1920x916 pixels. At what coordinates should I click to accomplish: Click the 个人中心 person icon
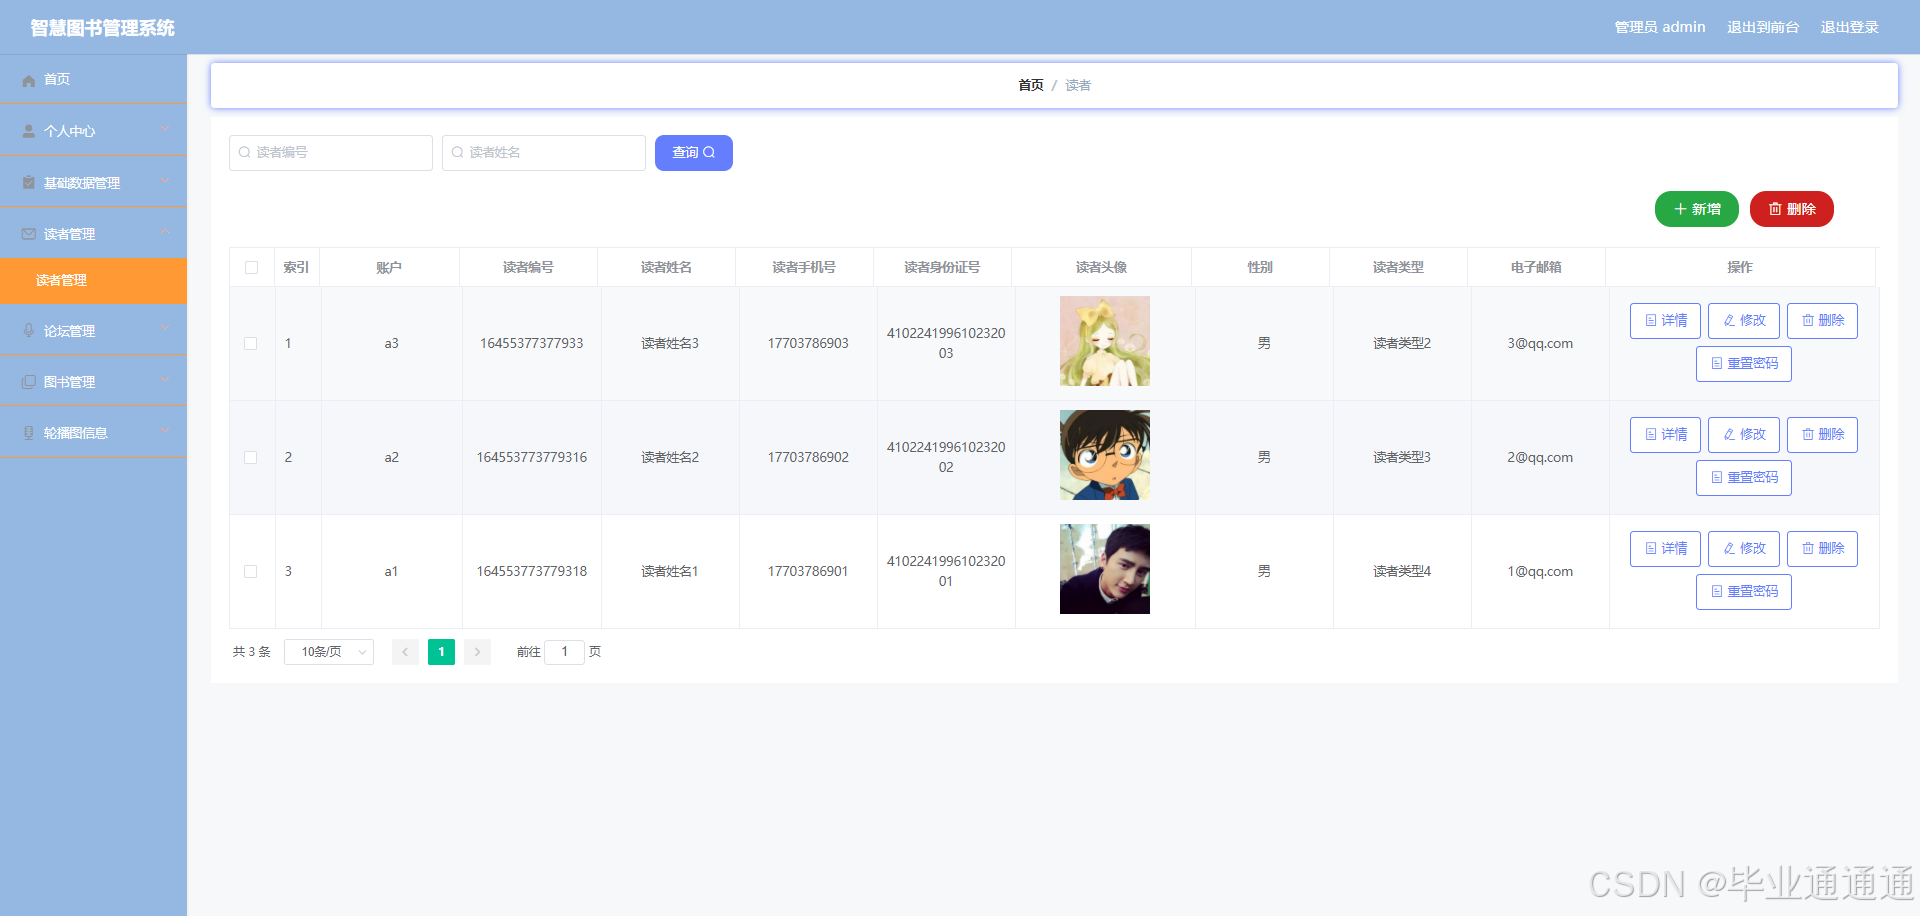28,130
